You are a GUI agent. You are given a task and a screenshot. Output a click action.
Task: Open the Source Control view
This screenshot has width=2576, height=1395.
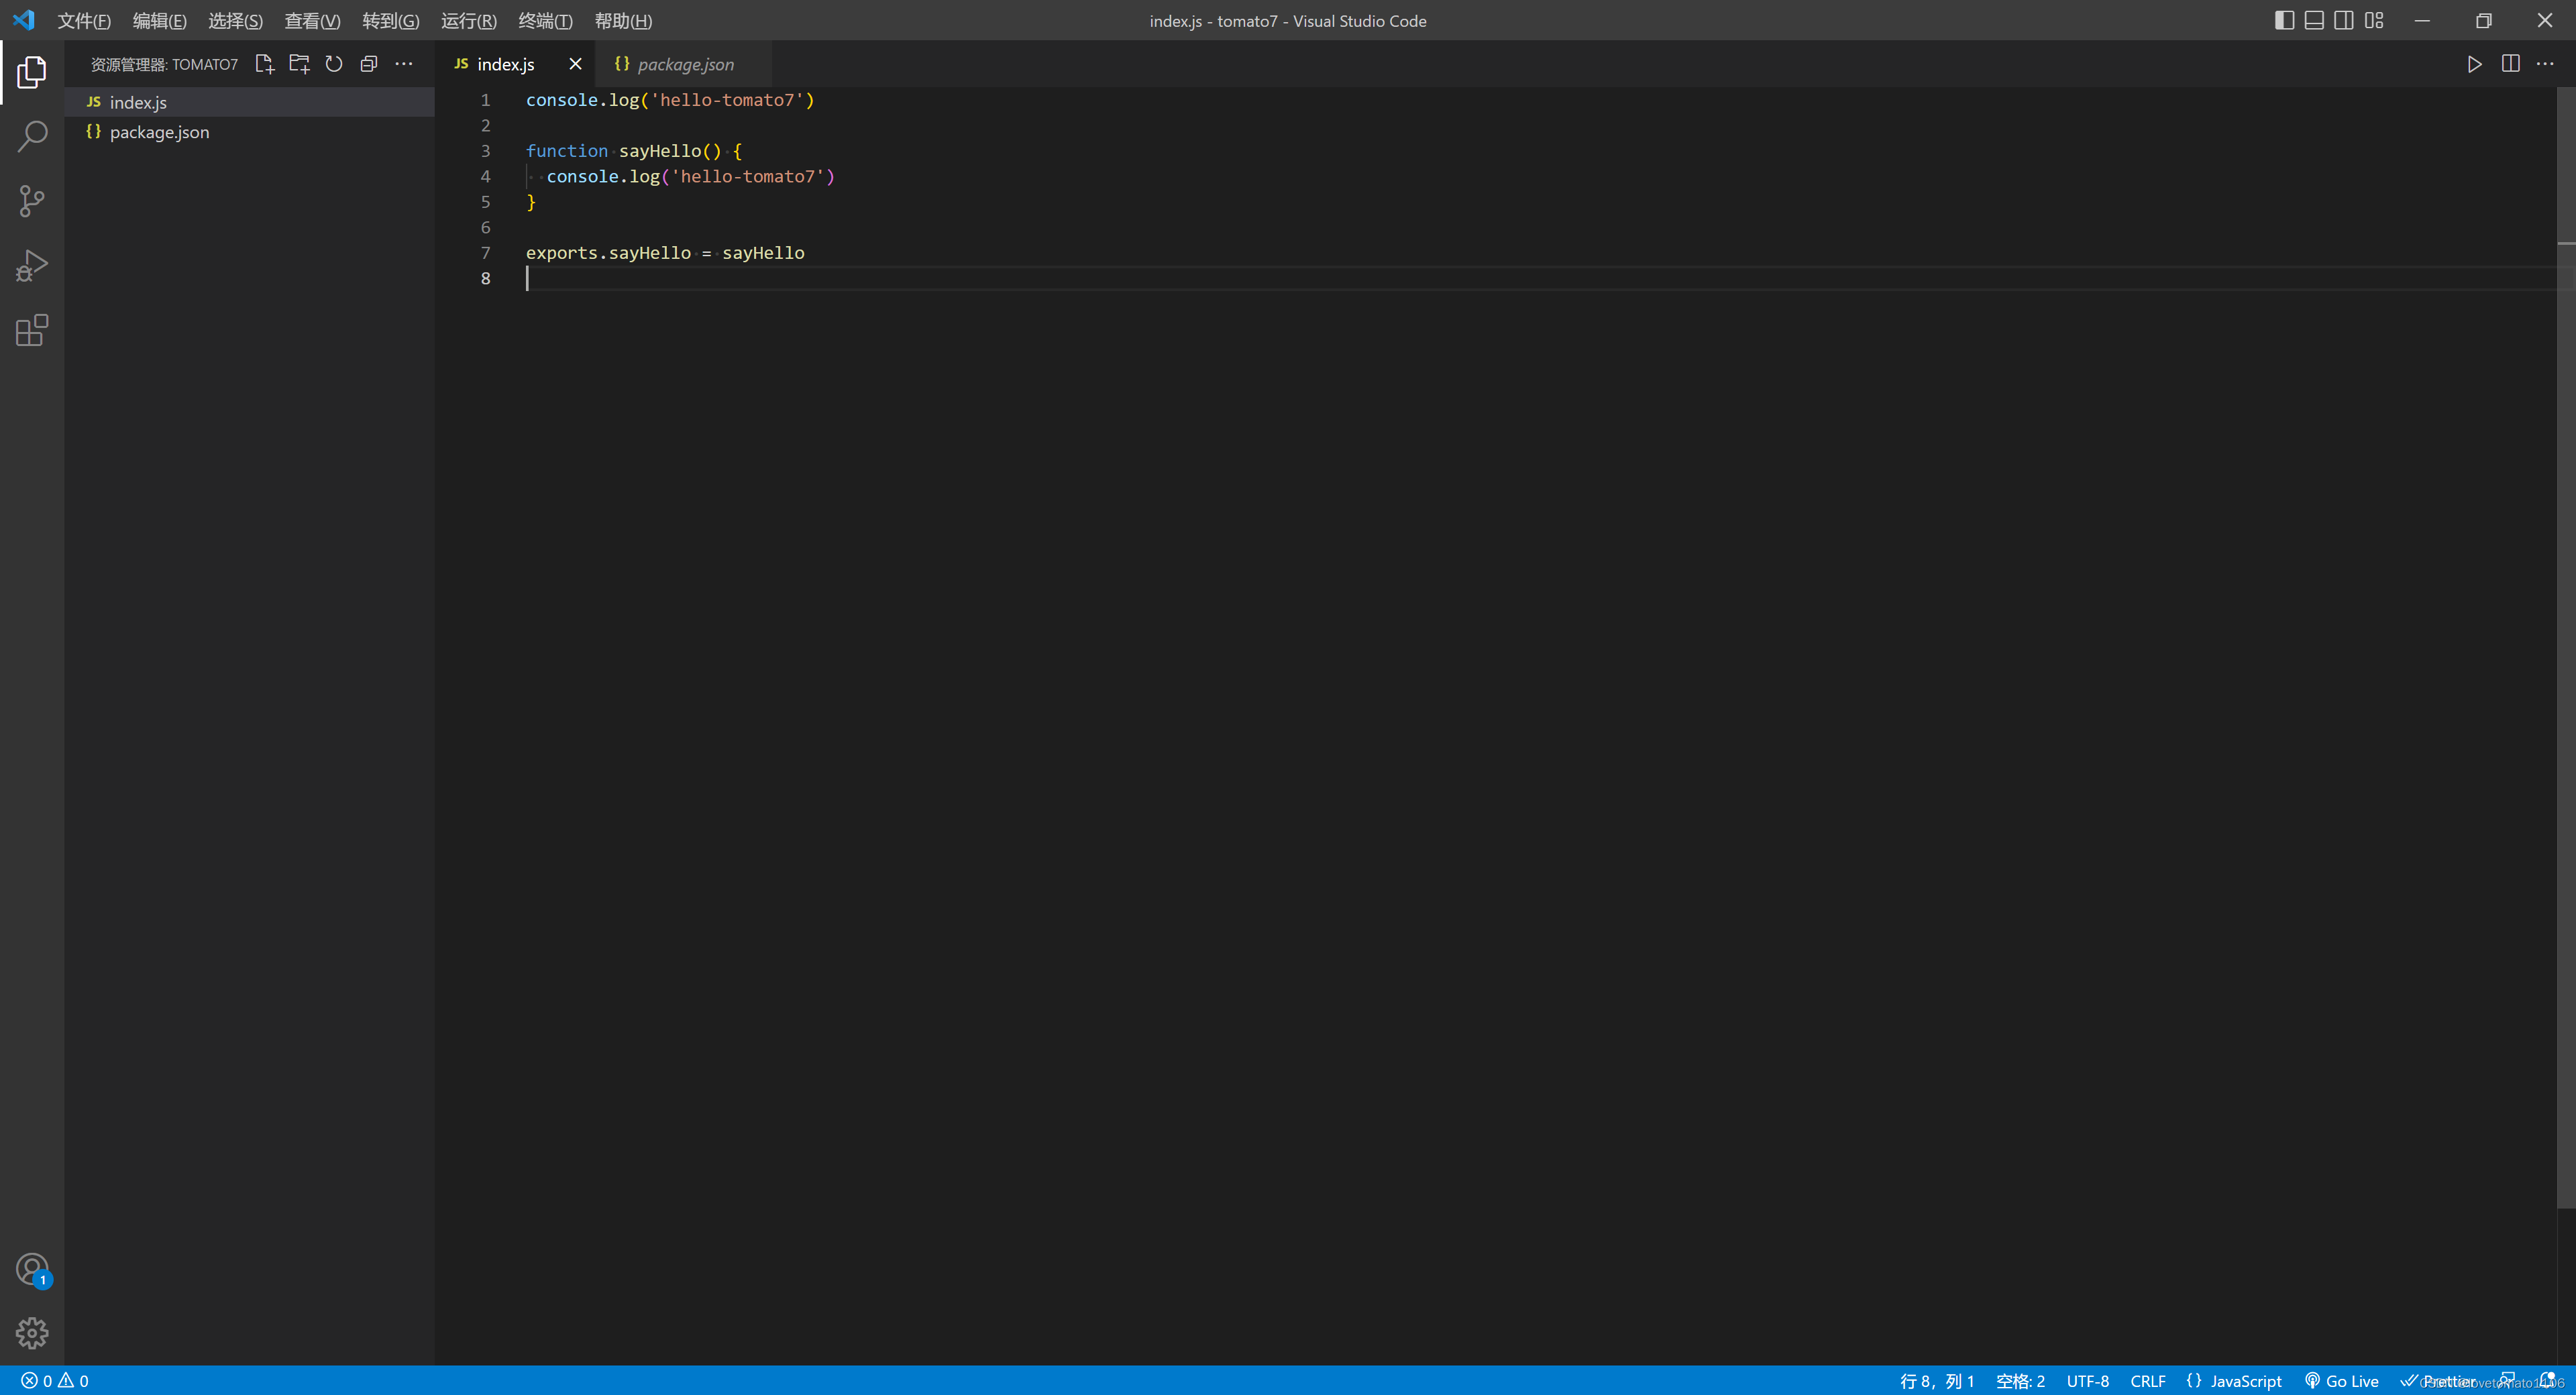tap(32, 201)
